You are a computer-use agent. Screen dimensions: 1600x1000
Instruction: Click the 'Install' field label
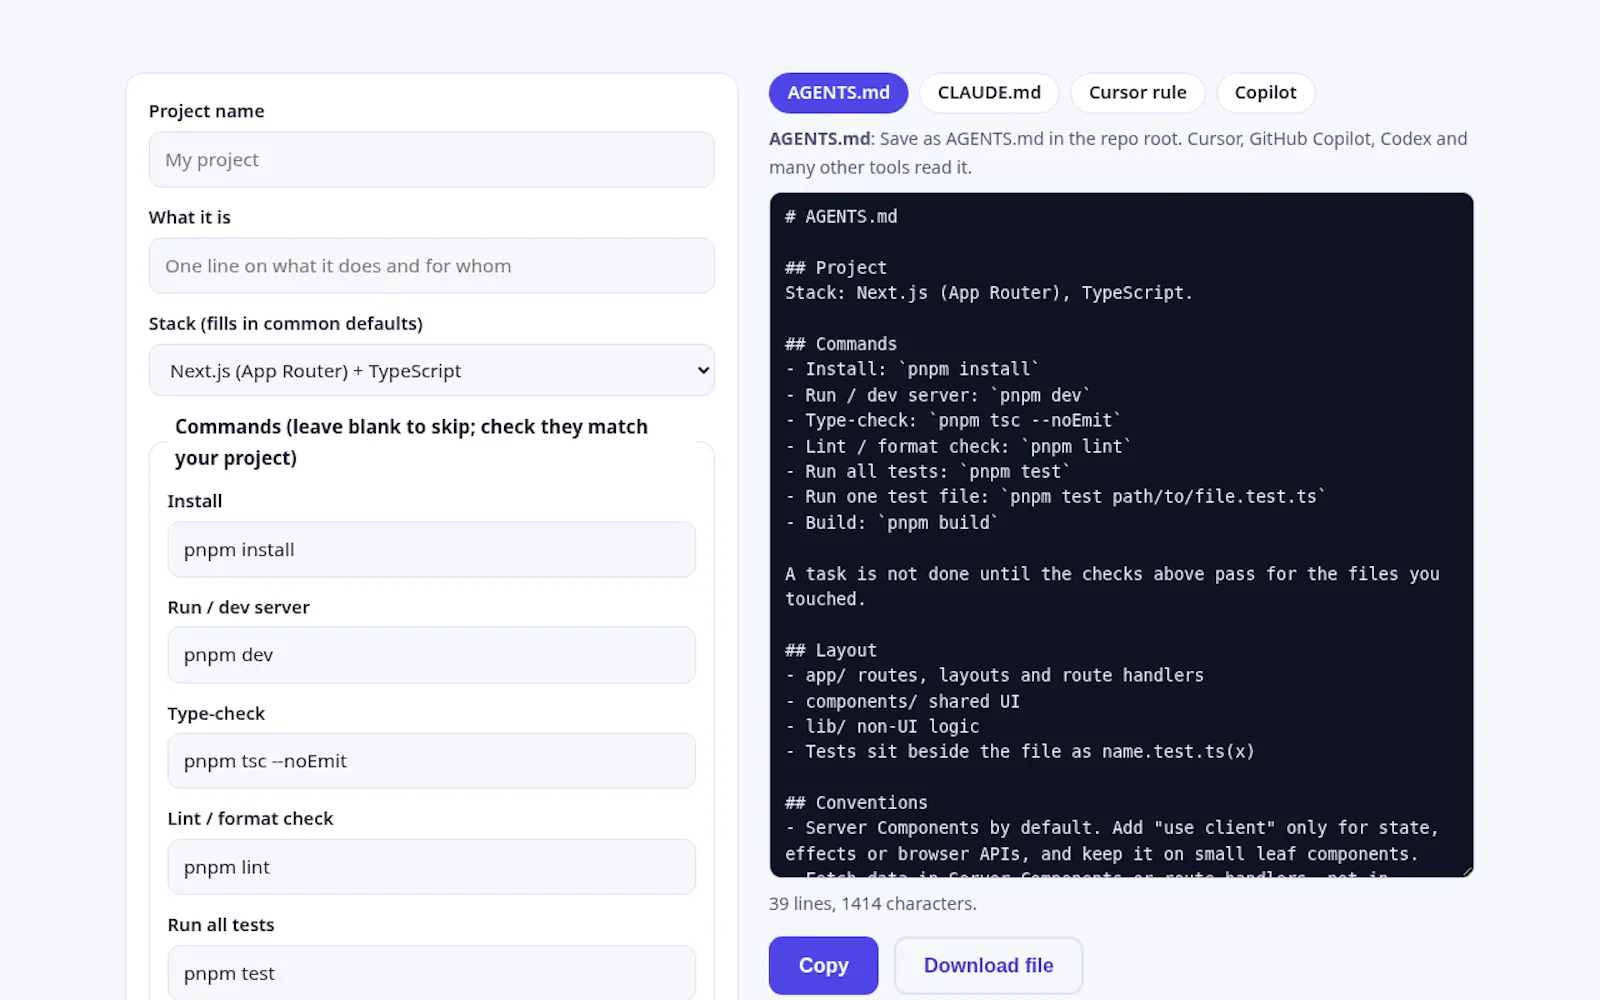tap(195, 501)
